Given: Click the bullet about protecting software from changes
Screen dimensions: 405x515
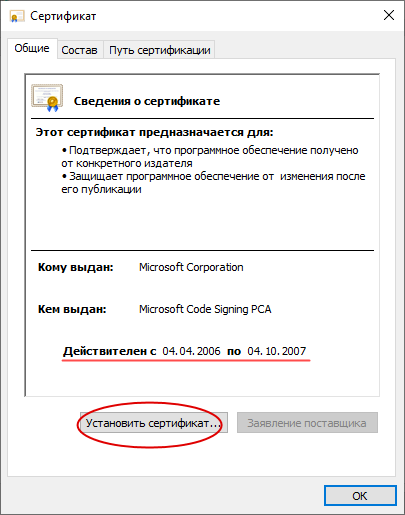Looking at the screenshot, I should tap(213, 183).
